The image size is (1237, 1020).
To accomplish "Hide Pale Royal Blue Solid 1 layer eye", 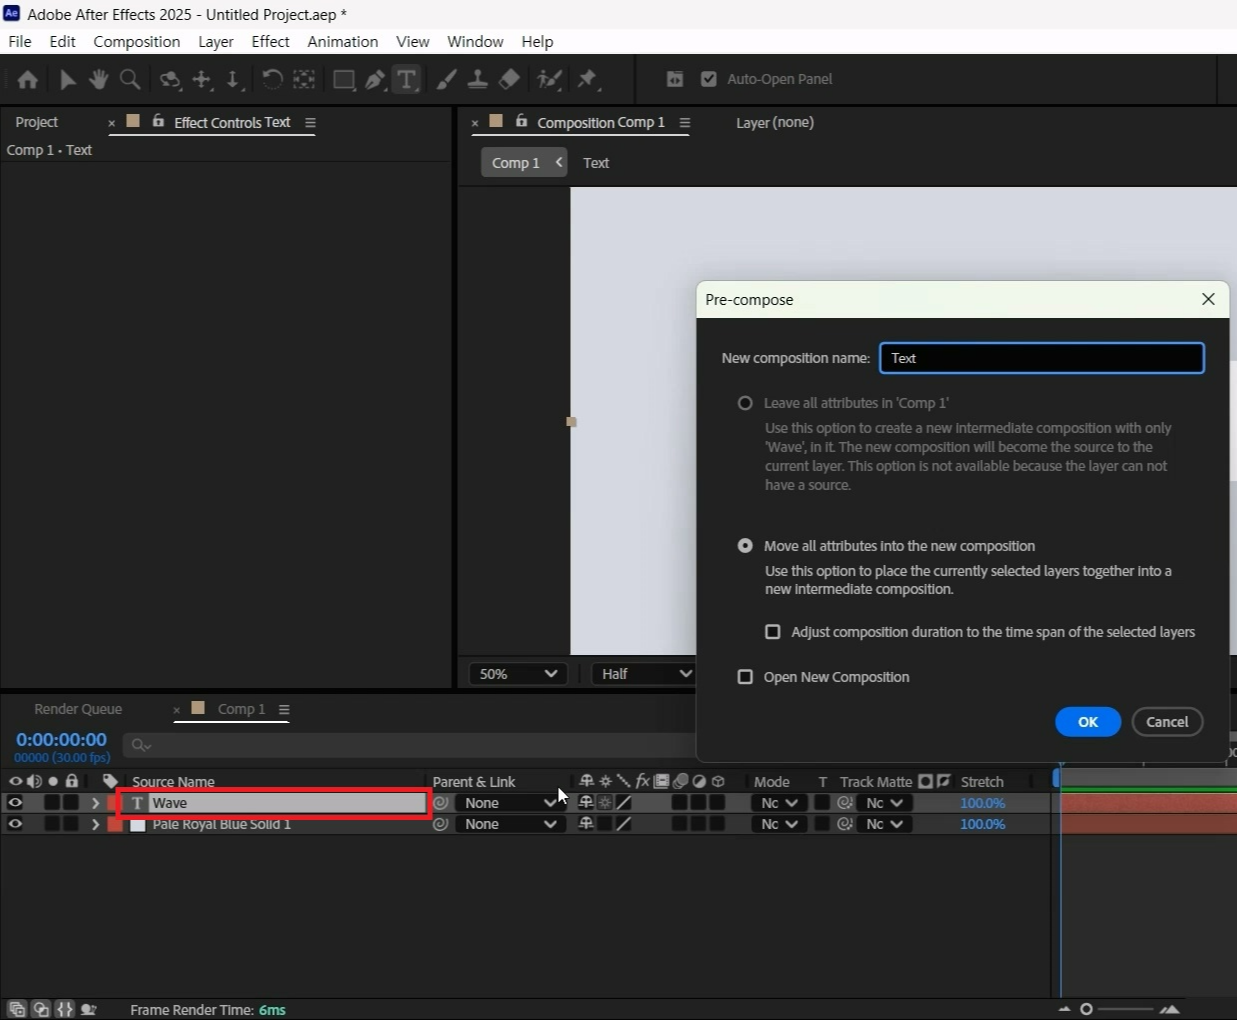I will (x=15, y=824).
